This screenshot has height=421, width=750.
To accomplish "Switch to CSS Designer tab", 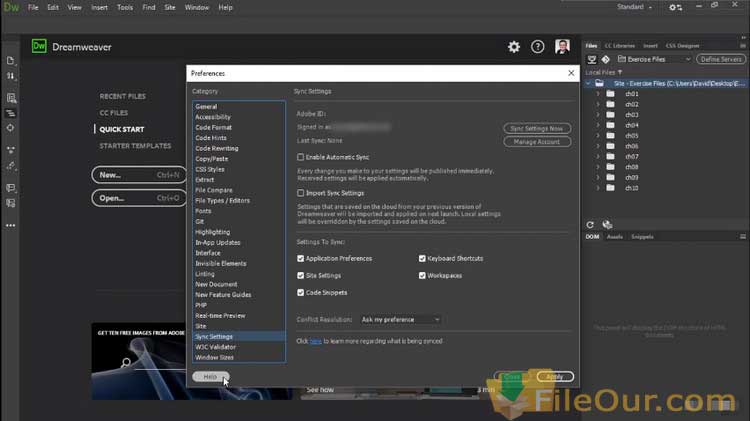I will (x=683, y=46).
